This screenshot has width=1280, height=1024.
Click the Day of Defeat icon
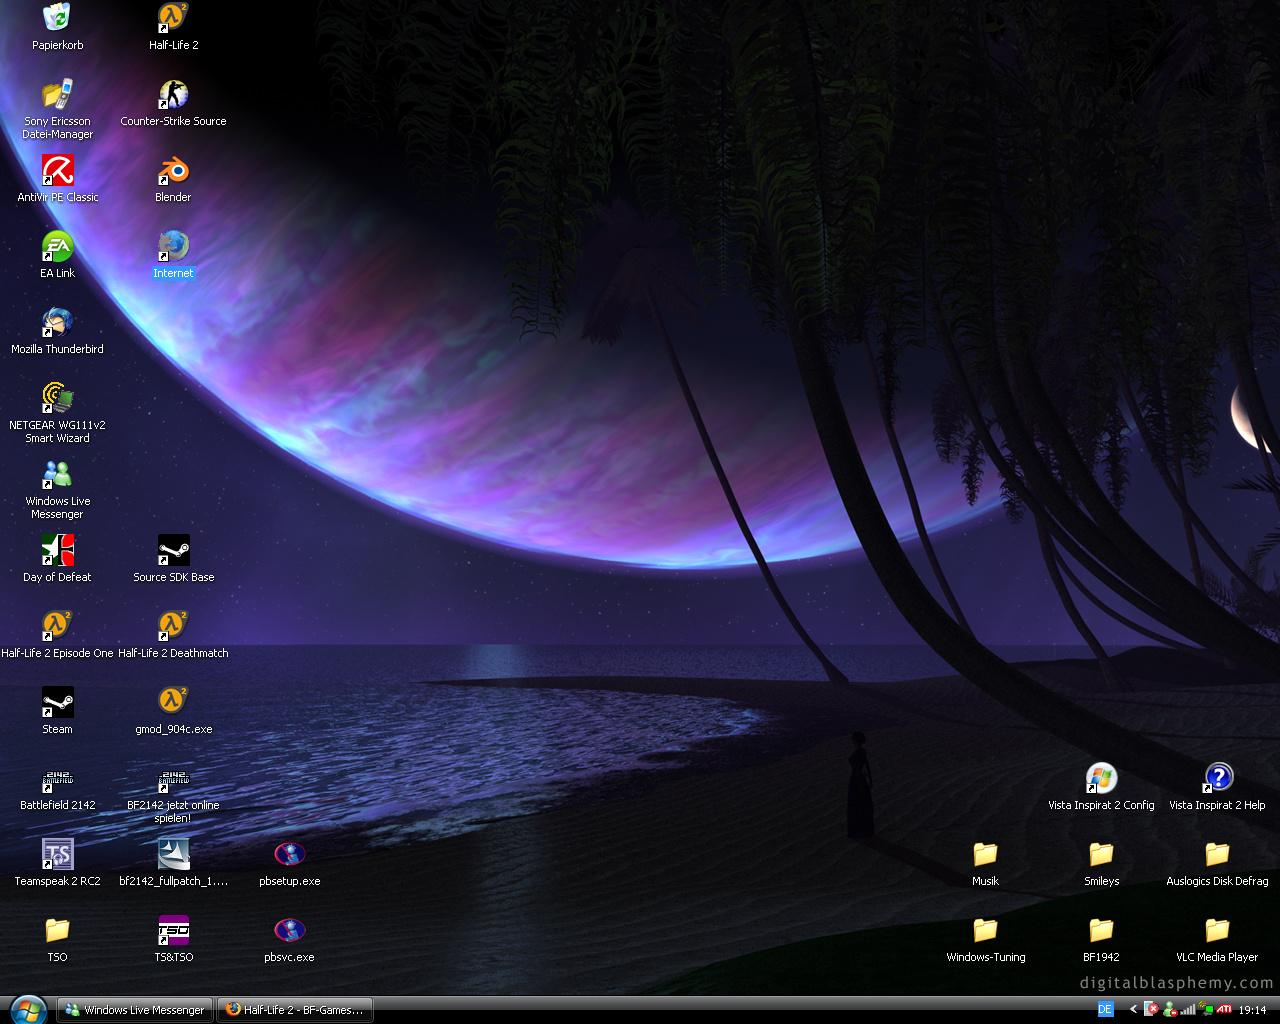(57, 552)
